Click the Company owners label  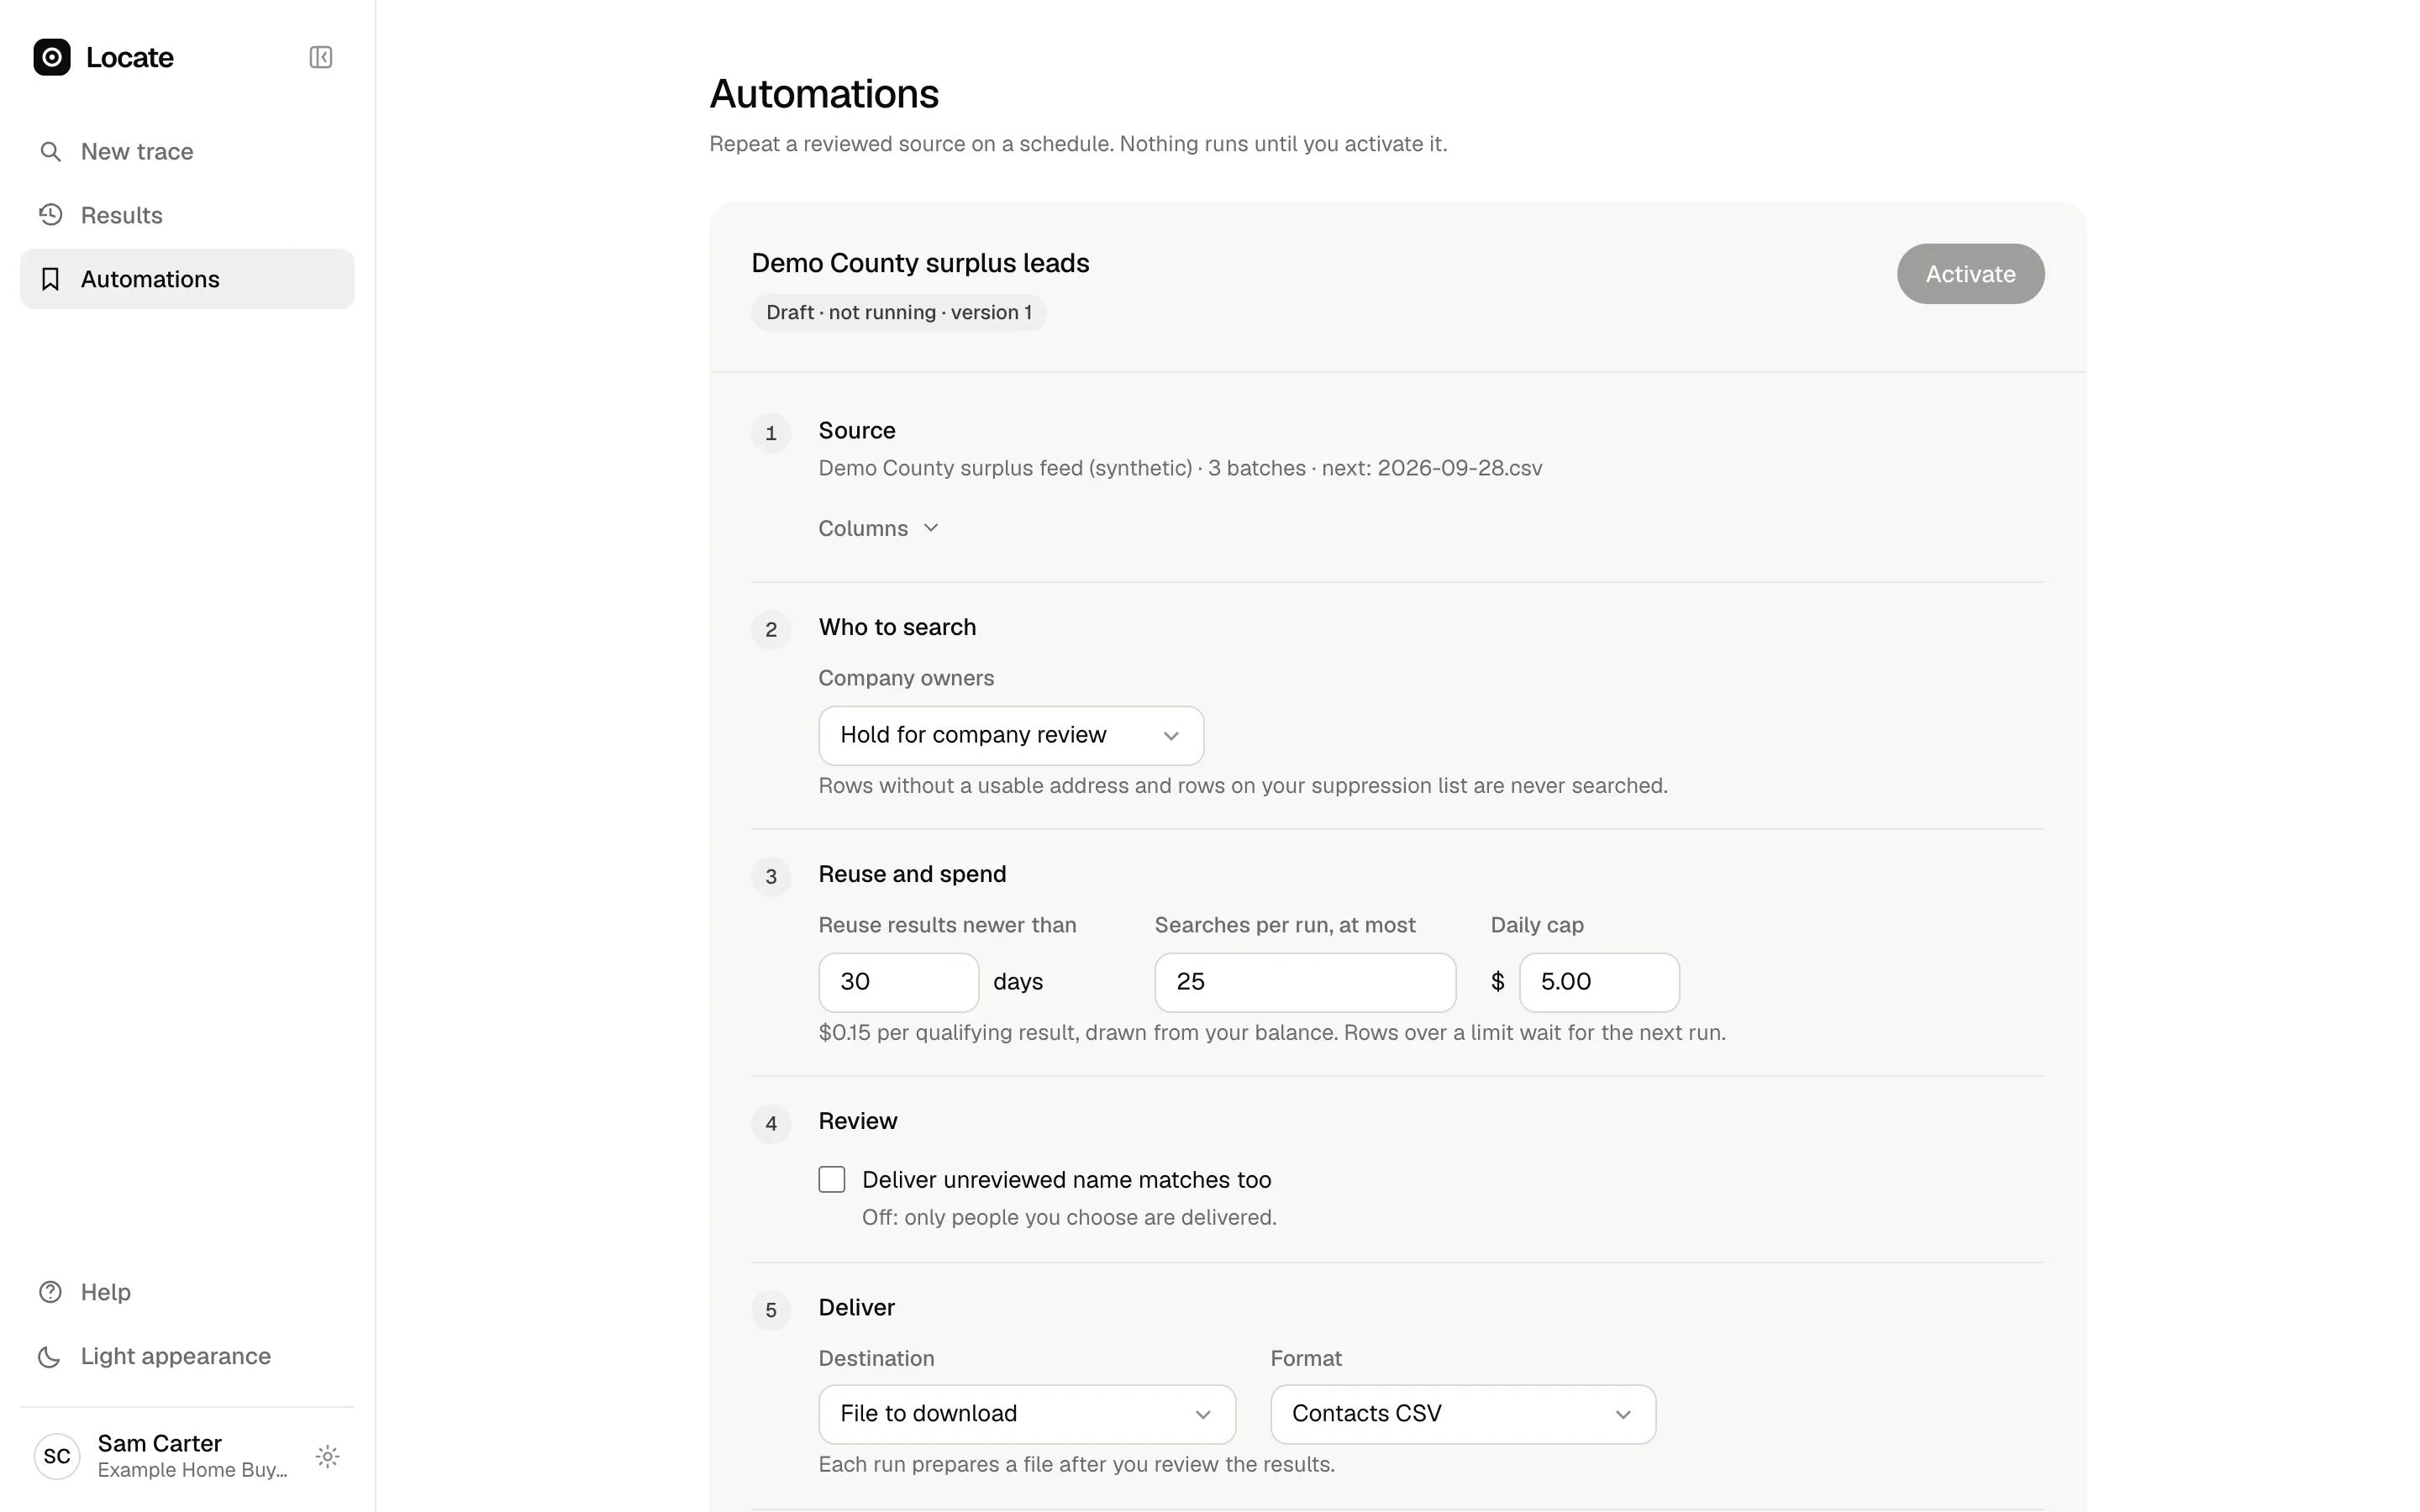point(906,678)
